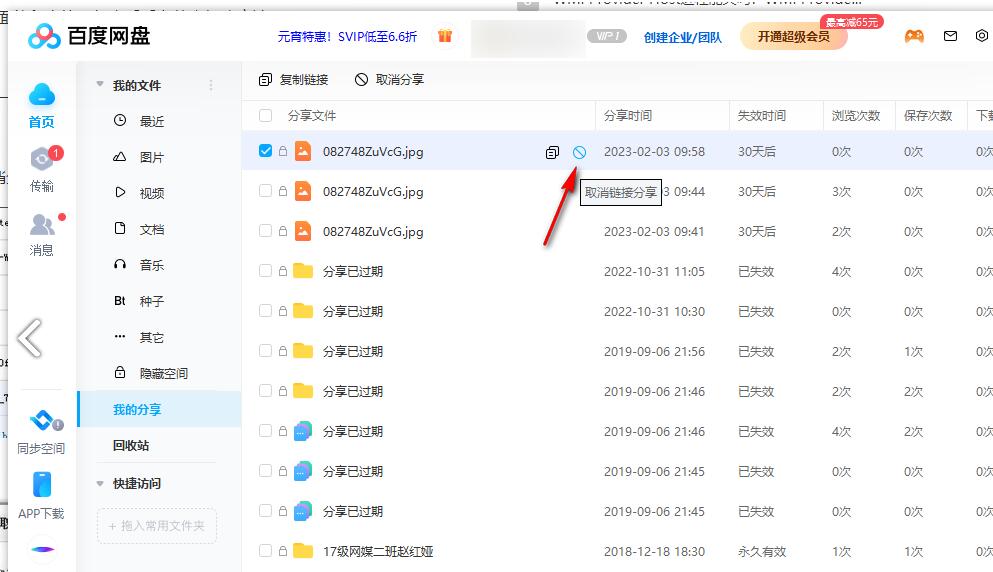This screenshot has width=993, height=572.
Task: Click the cancel share icon on the selected row
Action: 579,152
